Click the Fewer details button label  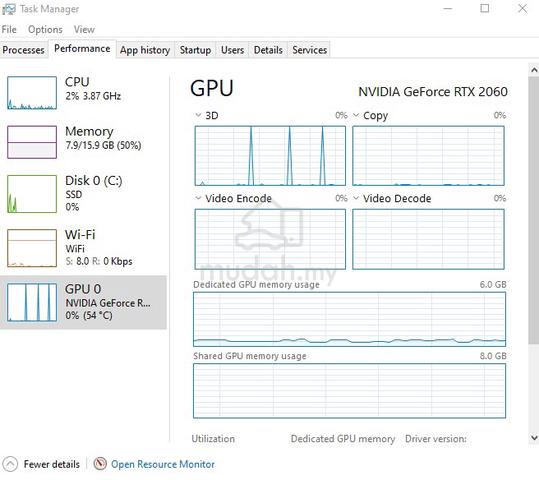[x=52, y=464]
